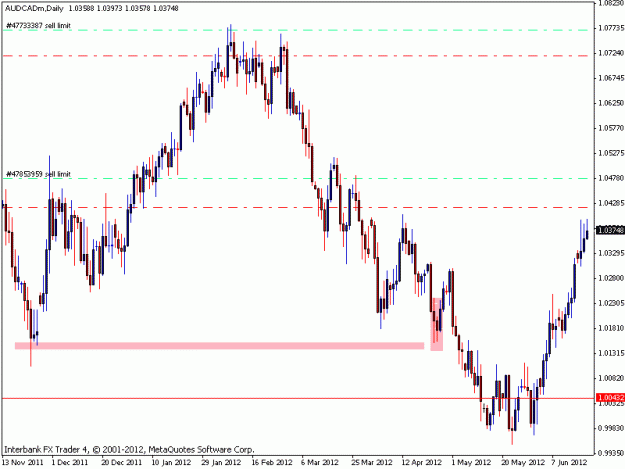This screenshot has height=469, width=625.
Task: Click the 6 Mar 2012 date label
Action: click(x=320, y=463)
